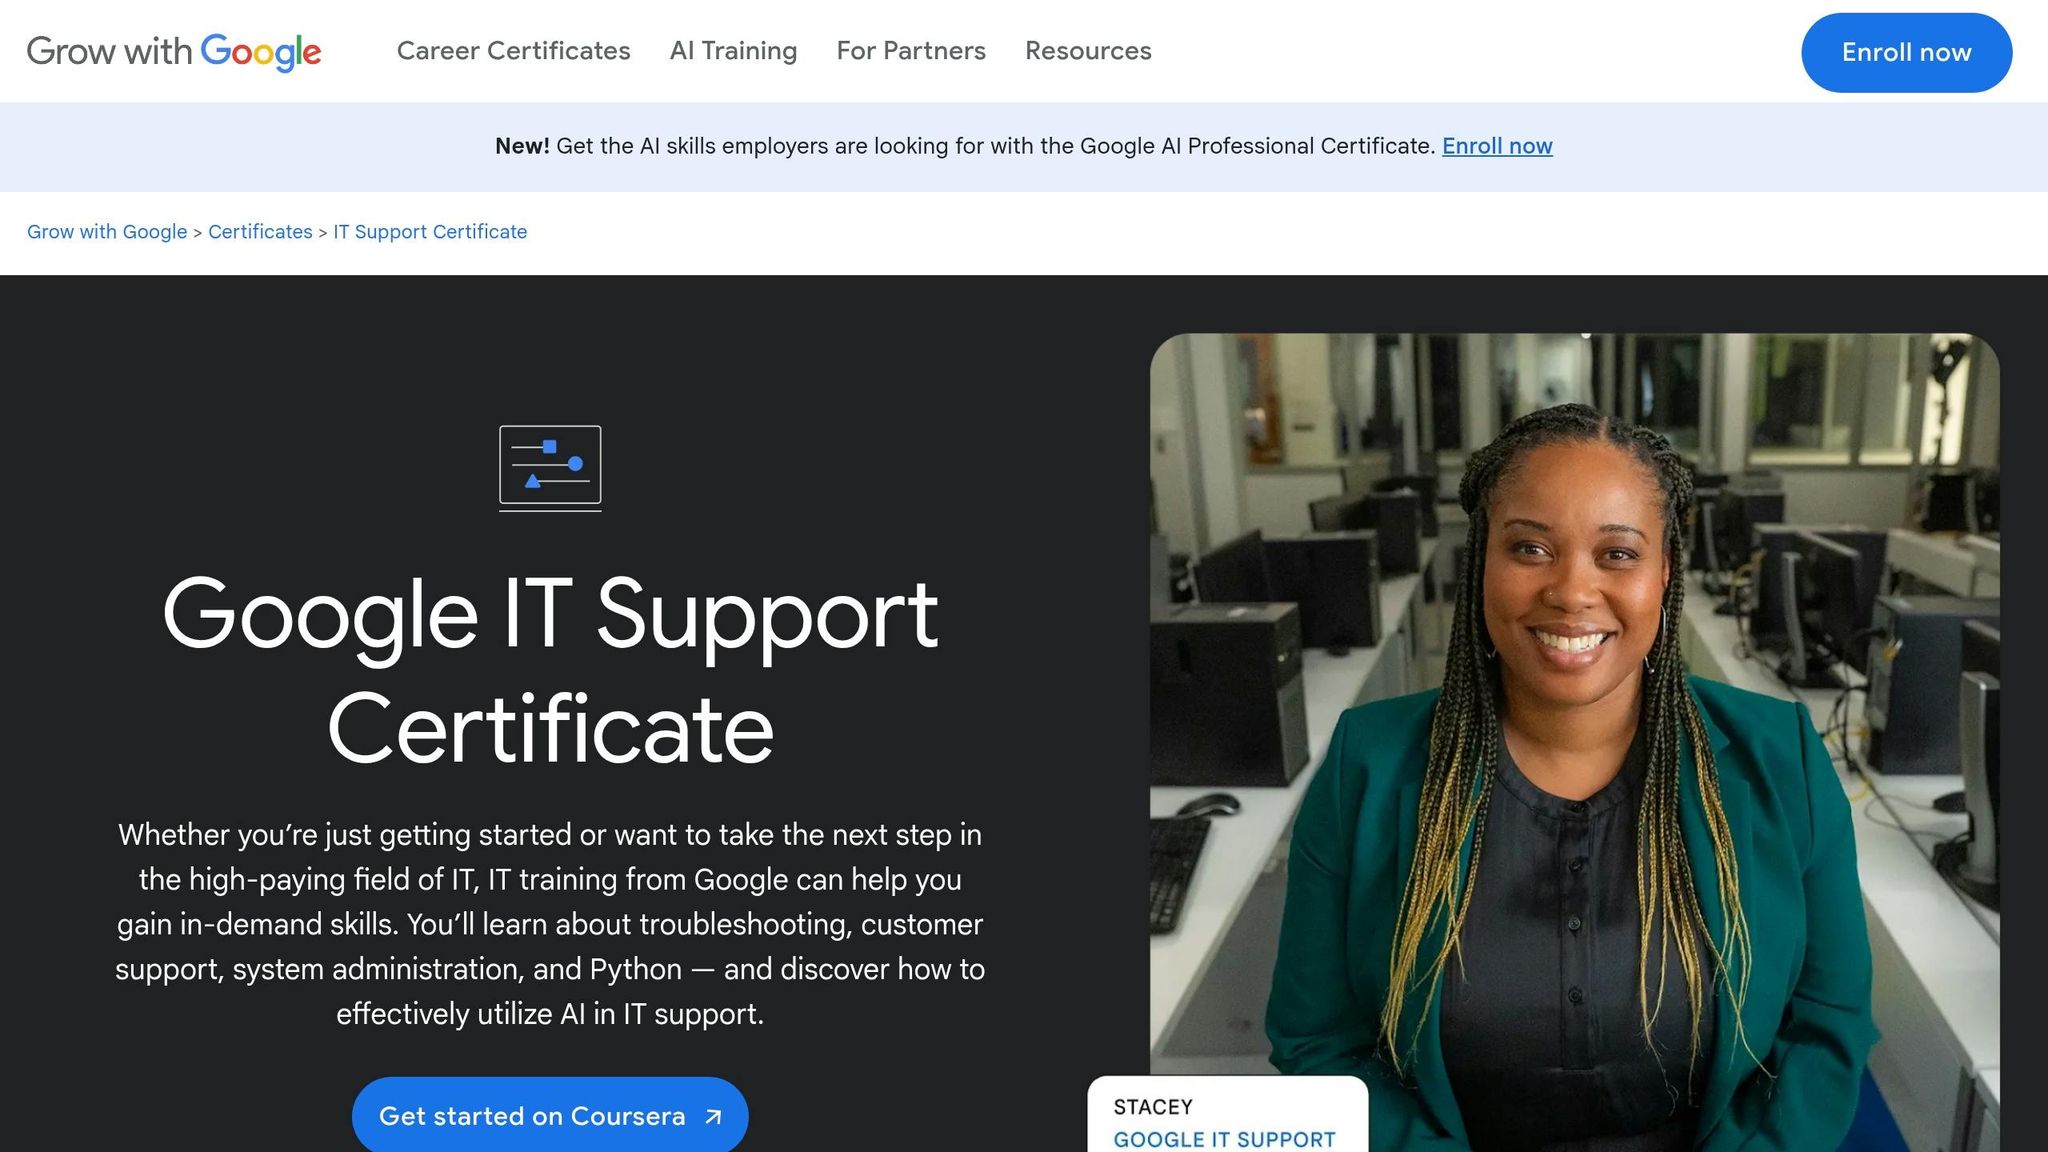The width and height of the screenshot is (2048, 1152).
Task: Open the Career Certificates menu
Action: tap(513, 51)
